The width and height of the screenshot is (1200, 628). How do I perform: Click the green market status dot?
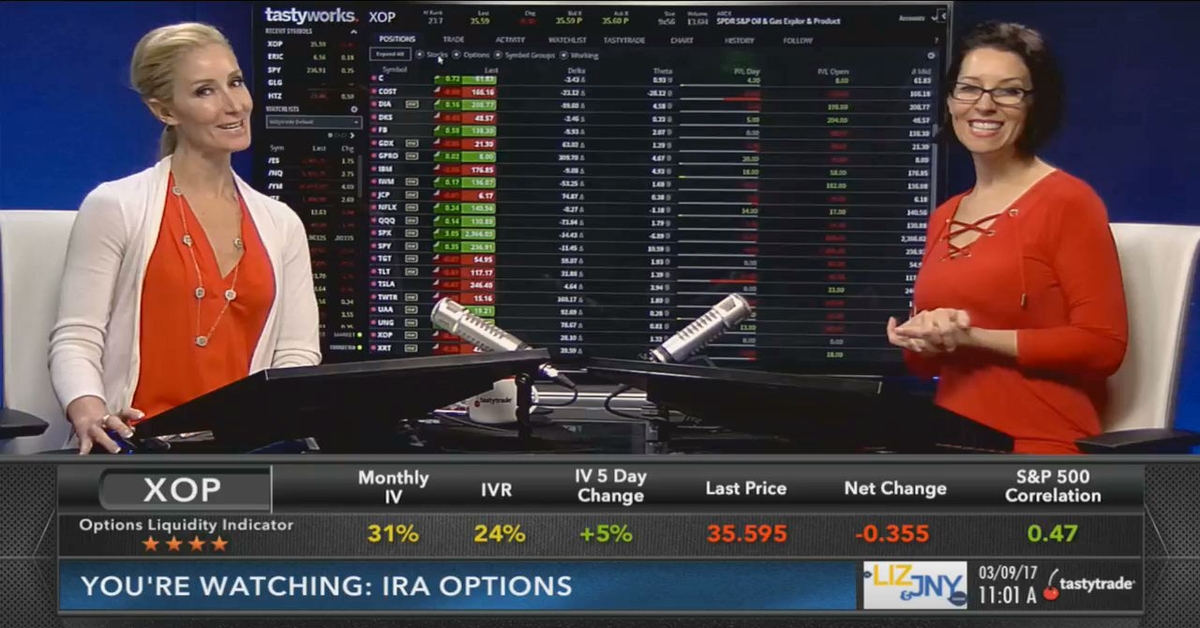360,335
